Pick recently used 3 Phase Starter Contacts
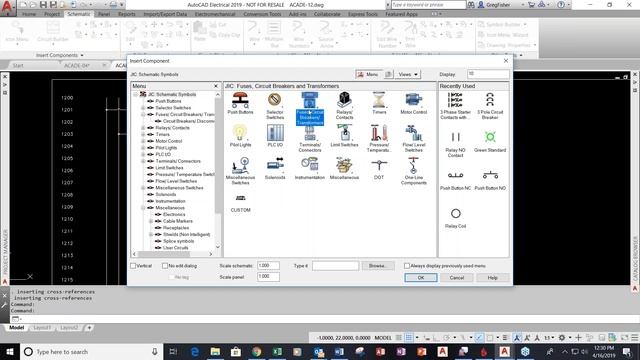 point(455,100)
